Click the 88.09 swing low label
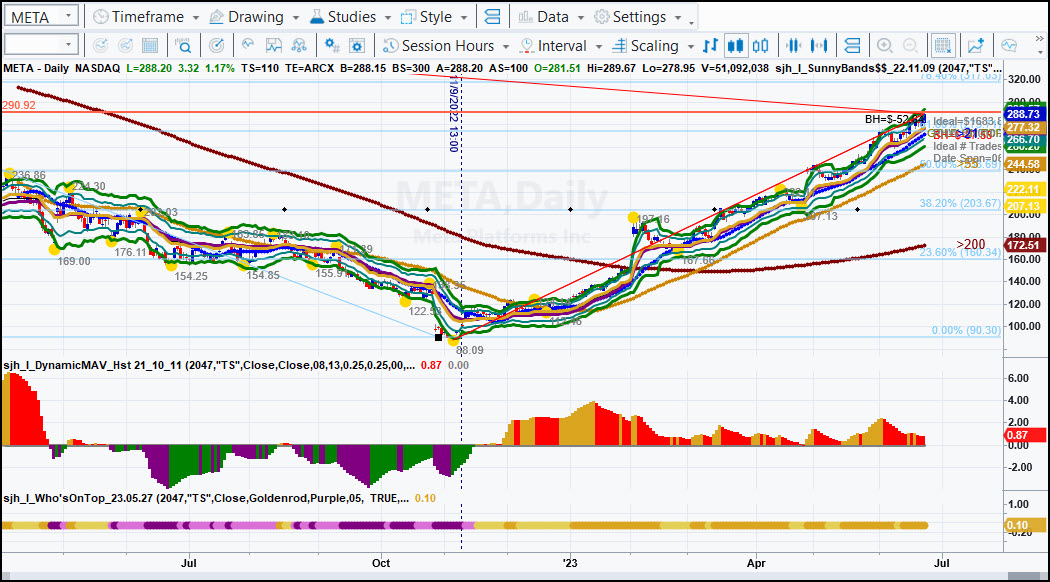This screenshot has height=582, width=1050. [469, 350]
